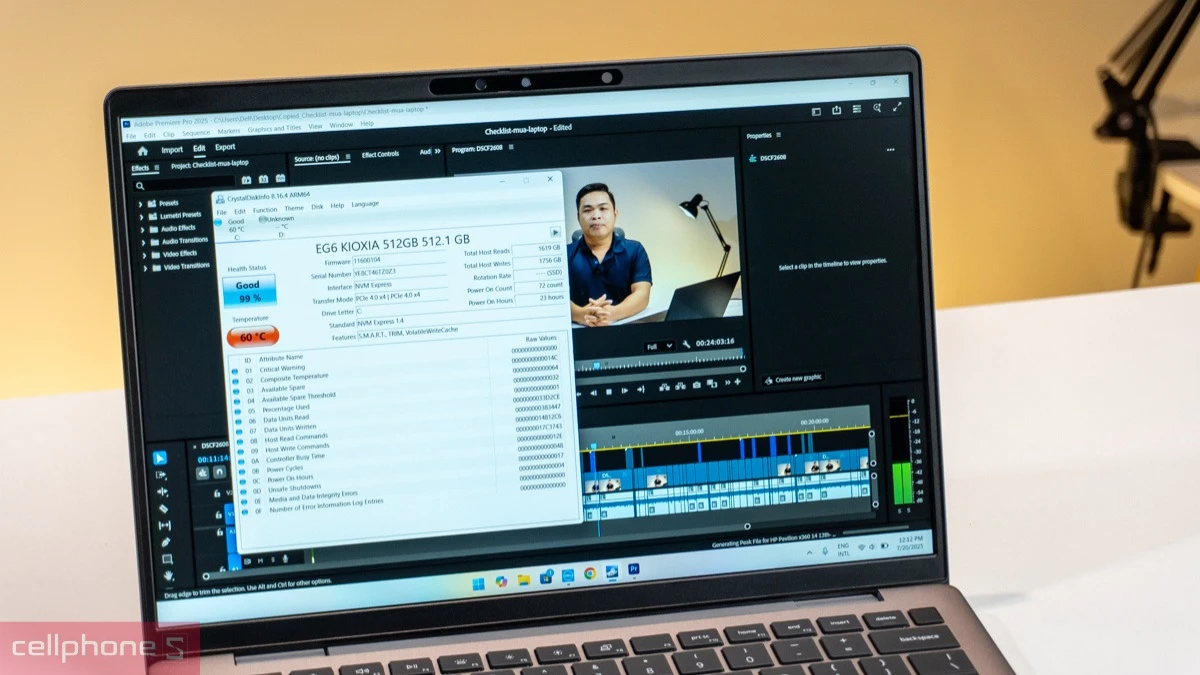Screen dimensions: 1200x675
Task: Choose the Track Select Forward tool
Action: tap(161, 475)
